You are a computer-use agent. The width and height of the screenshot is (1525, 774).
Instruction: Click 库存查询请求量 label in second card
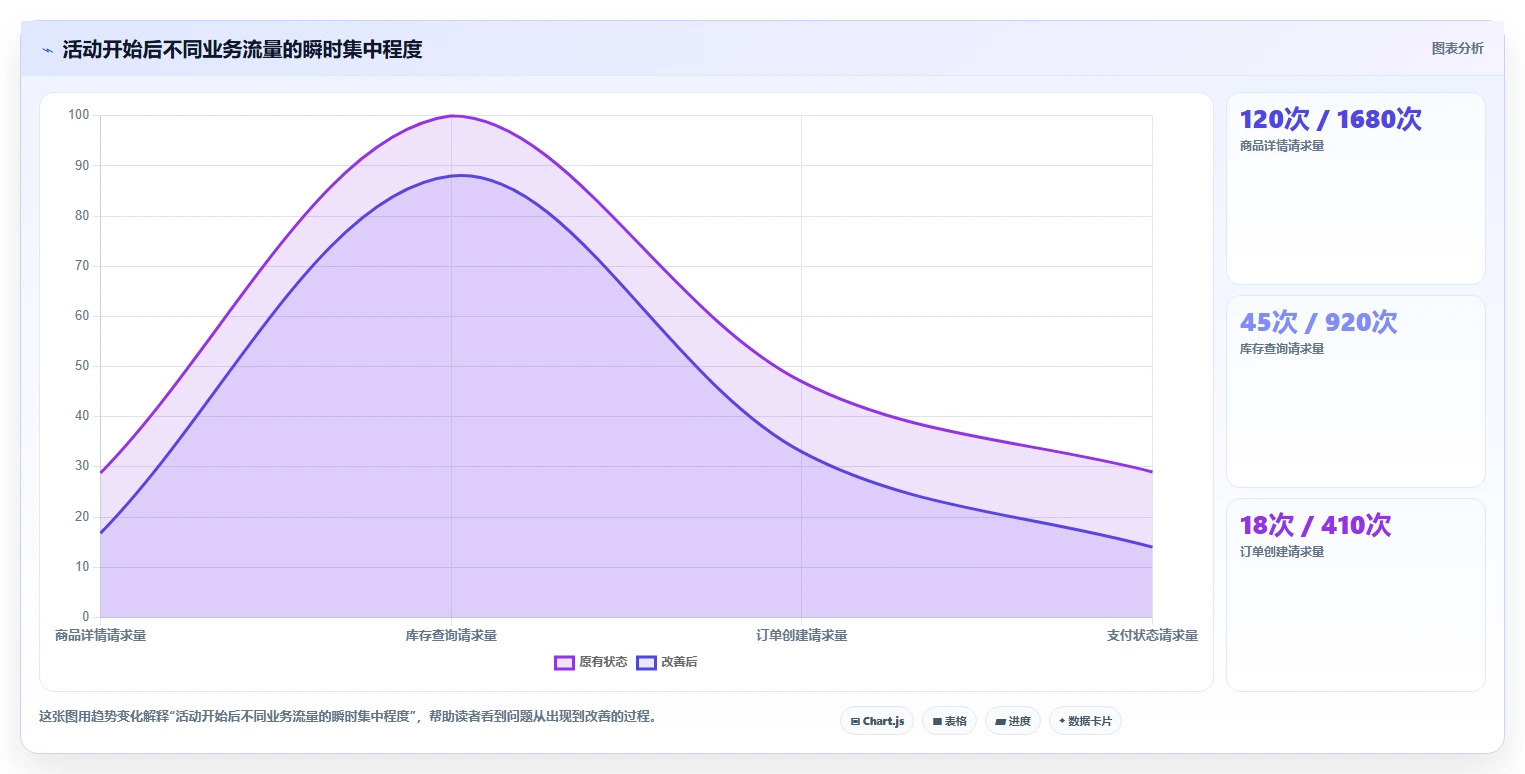click(1281, 349)
